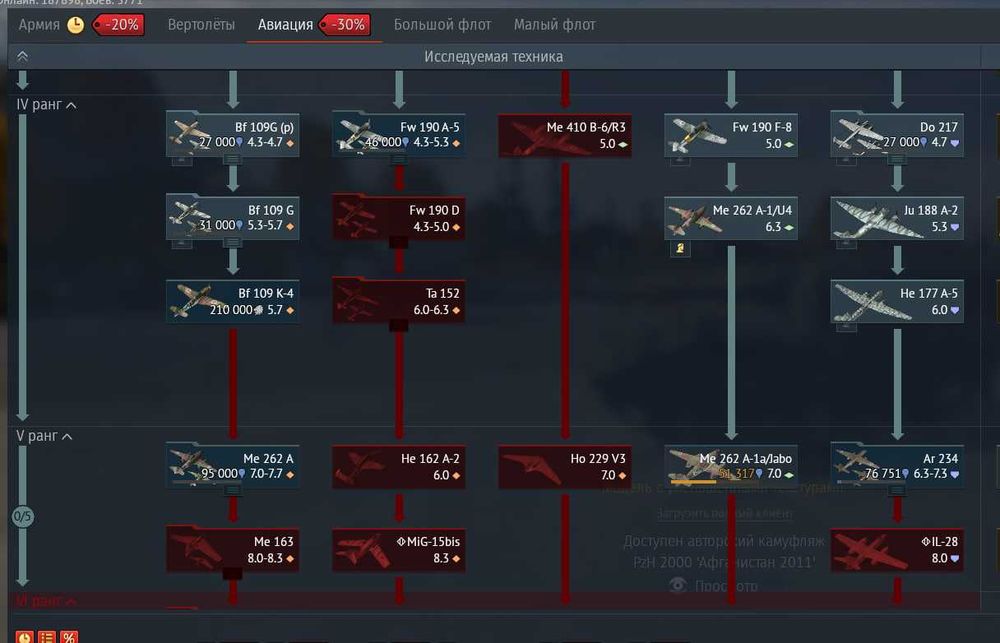This screenshot has width=1000, height=643.
Task: Select the Do 217 bomber card
Action: (x=897, y=135)
